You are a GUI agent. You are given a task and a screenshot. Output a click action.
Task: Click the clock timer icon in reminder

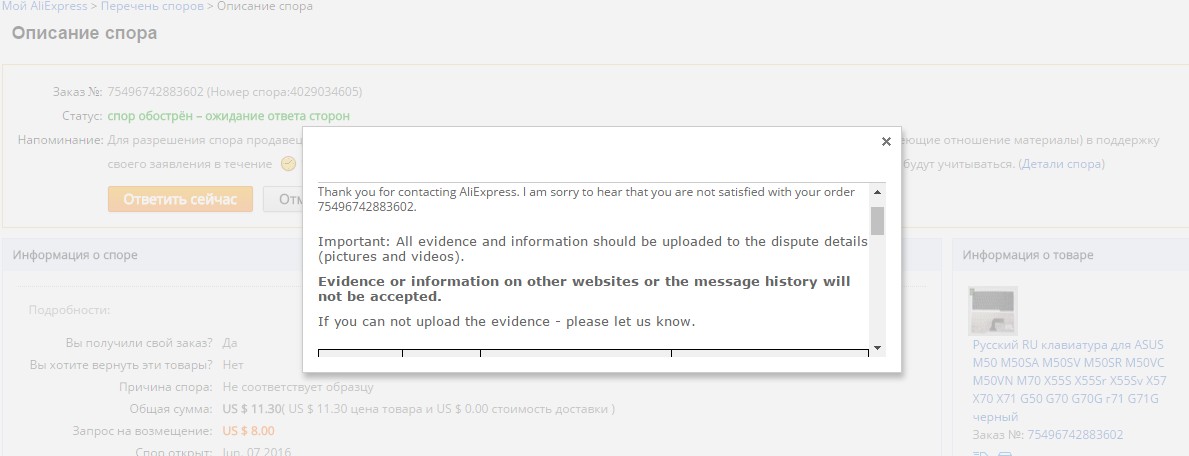tap(289, 164)
